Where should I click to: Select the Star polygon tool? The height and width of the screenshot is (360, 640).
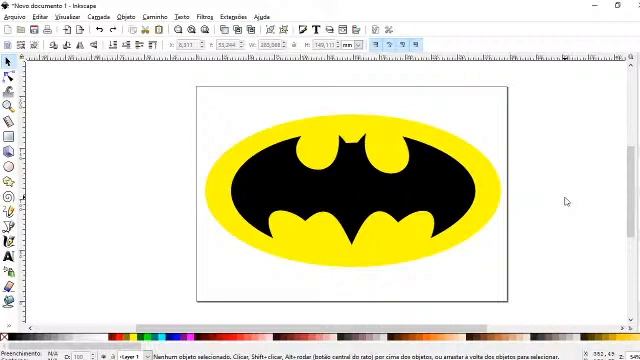point(8,182)
